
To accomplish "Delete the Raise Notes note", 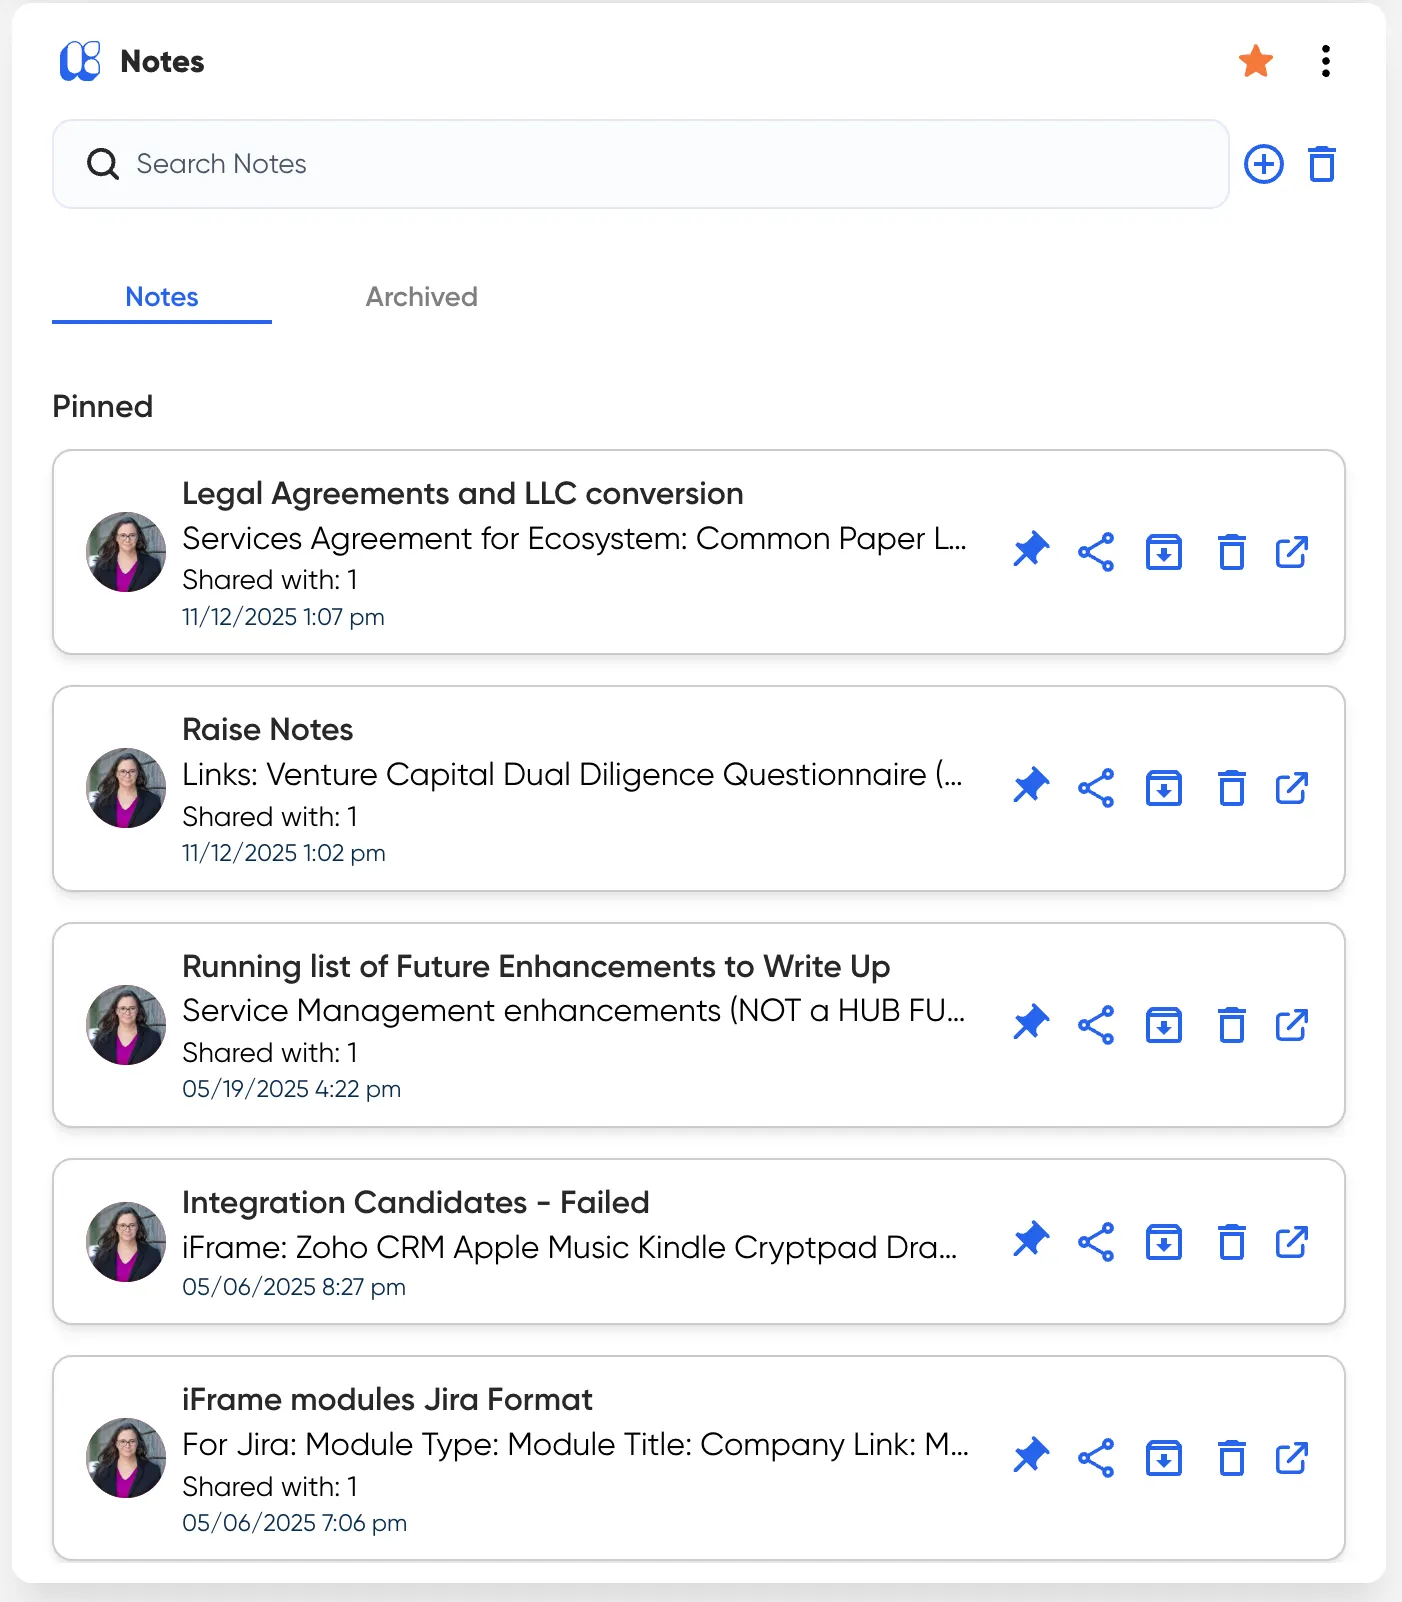I will point(1232,788).
